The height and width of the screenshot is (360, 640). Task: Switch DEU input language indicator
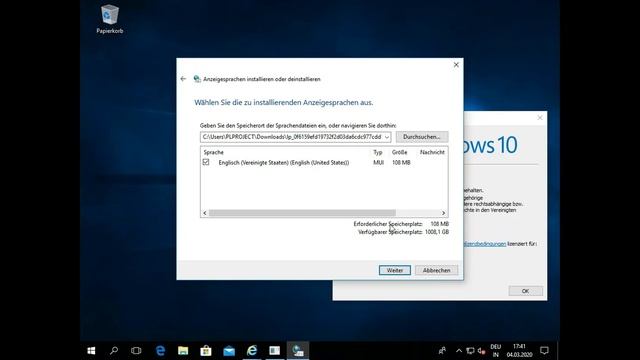pos(496,351)
